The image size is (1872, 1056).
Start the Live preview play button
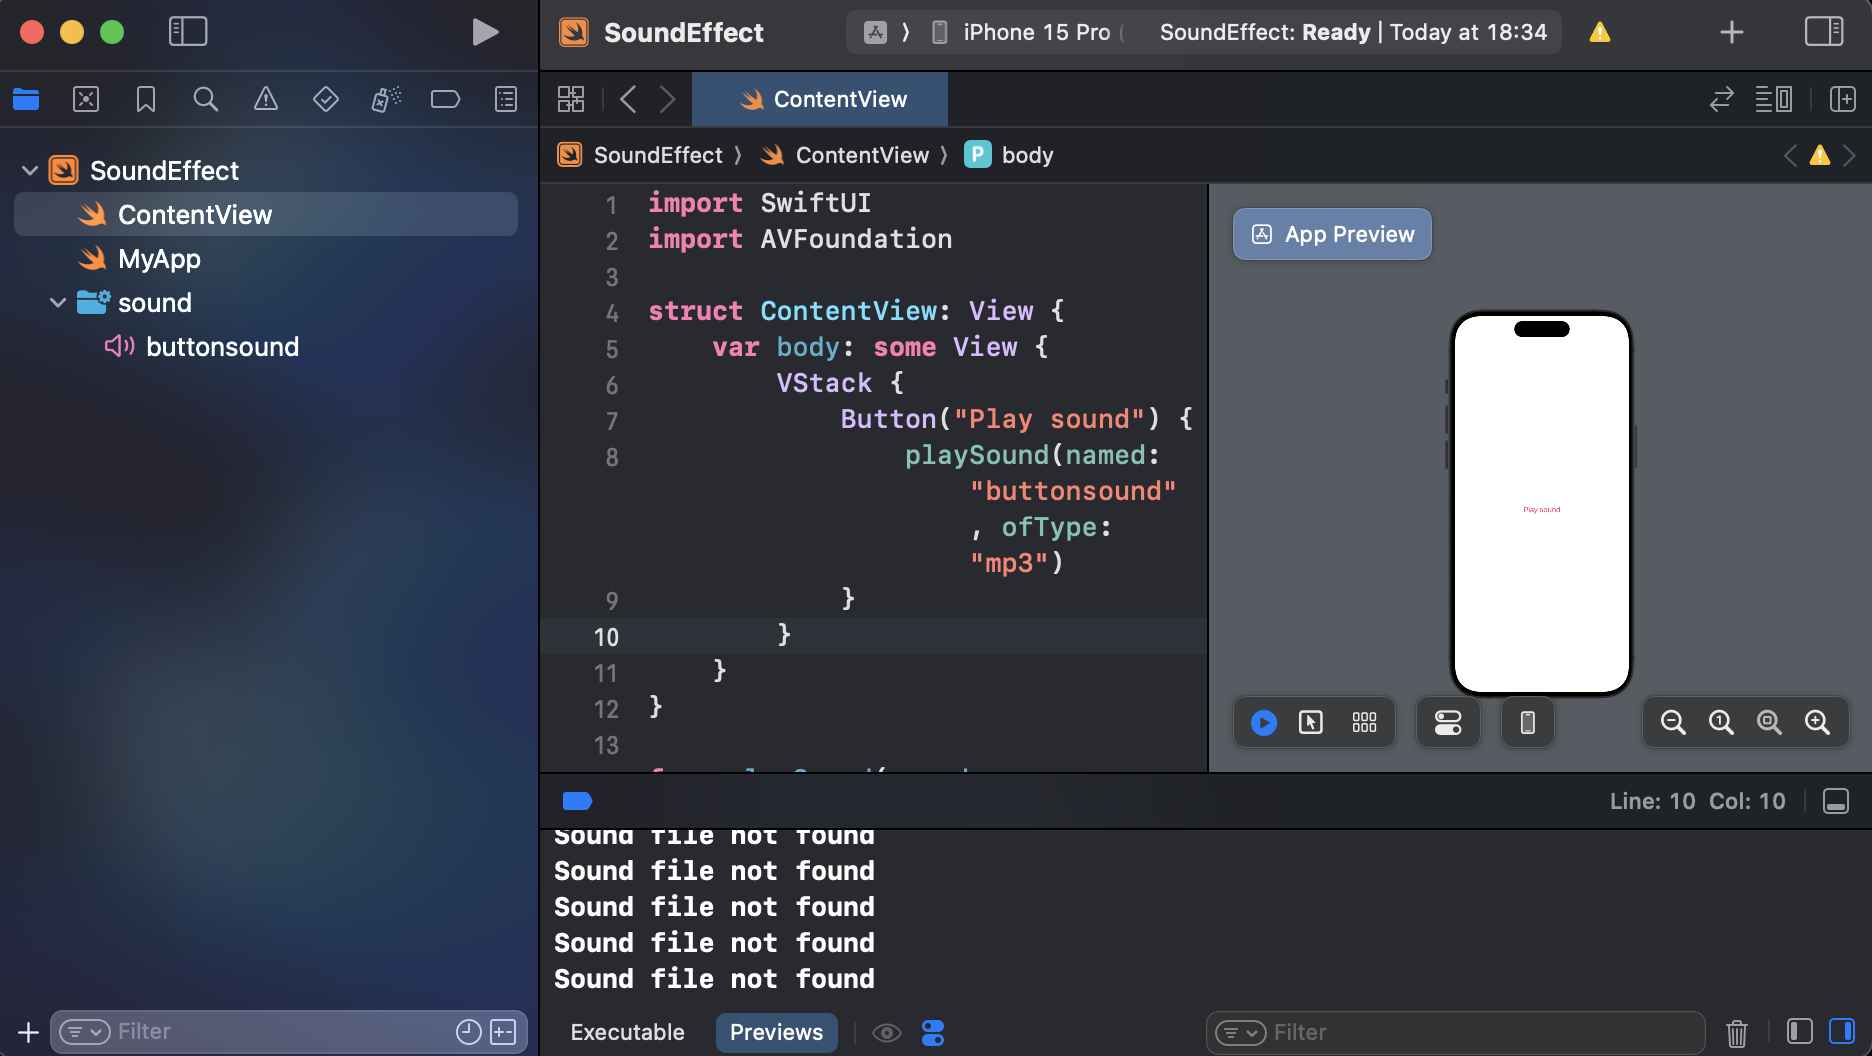click(1263, 722)
